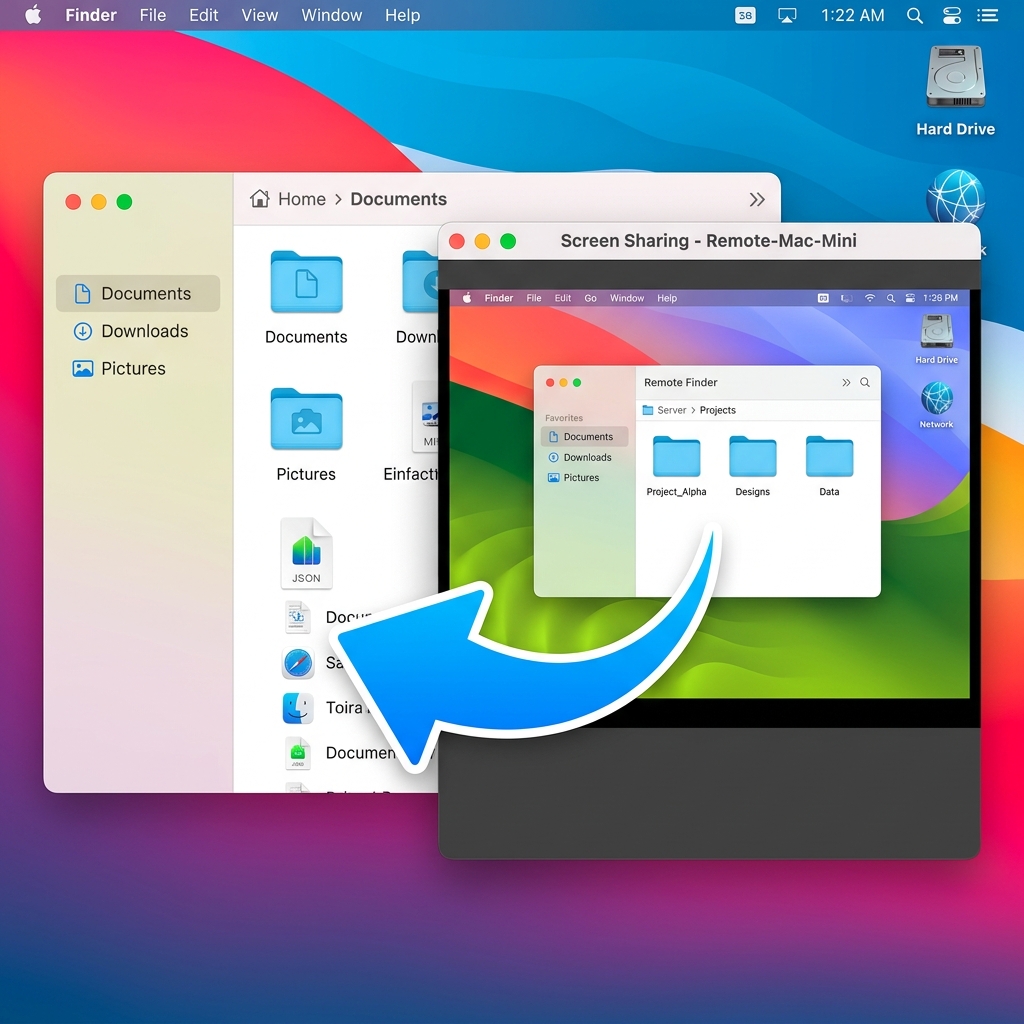Viewport: 1024px width, 1024px height.
Task: Select Documents in the Remote Finder sidebar
Action: click(584, 436)
